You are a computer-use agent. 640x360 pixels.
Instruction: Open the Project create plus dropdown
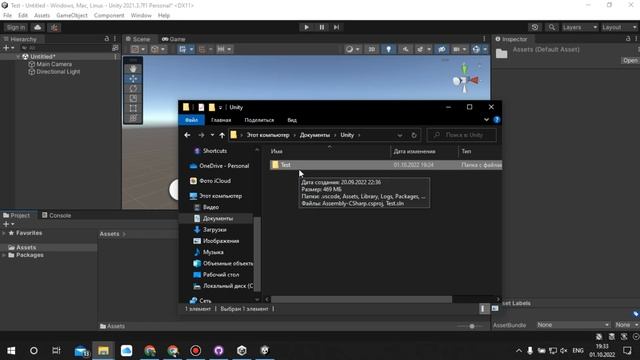[9, 224]
